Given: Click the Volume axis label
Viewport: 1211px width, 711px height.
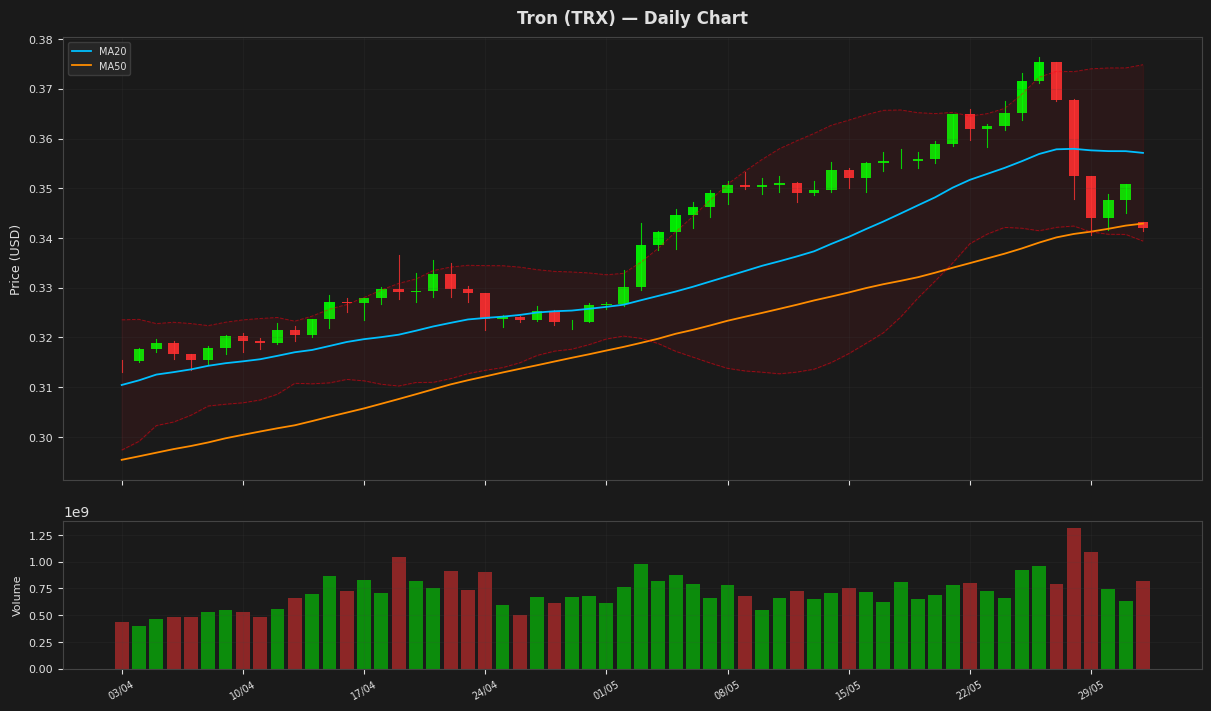Looking at the screenshot, I should (17, 596).
